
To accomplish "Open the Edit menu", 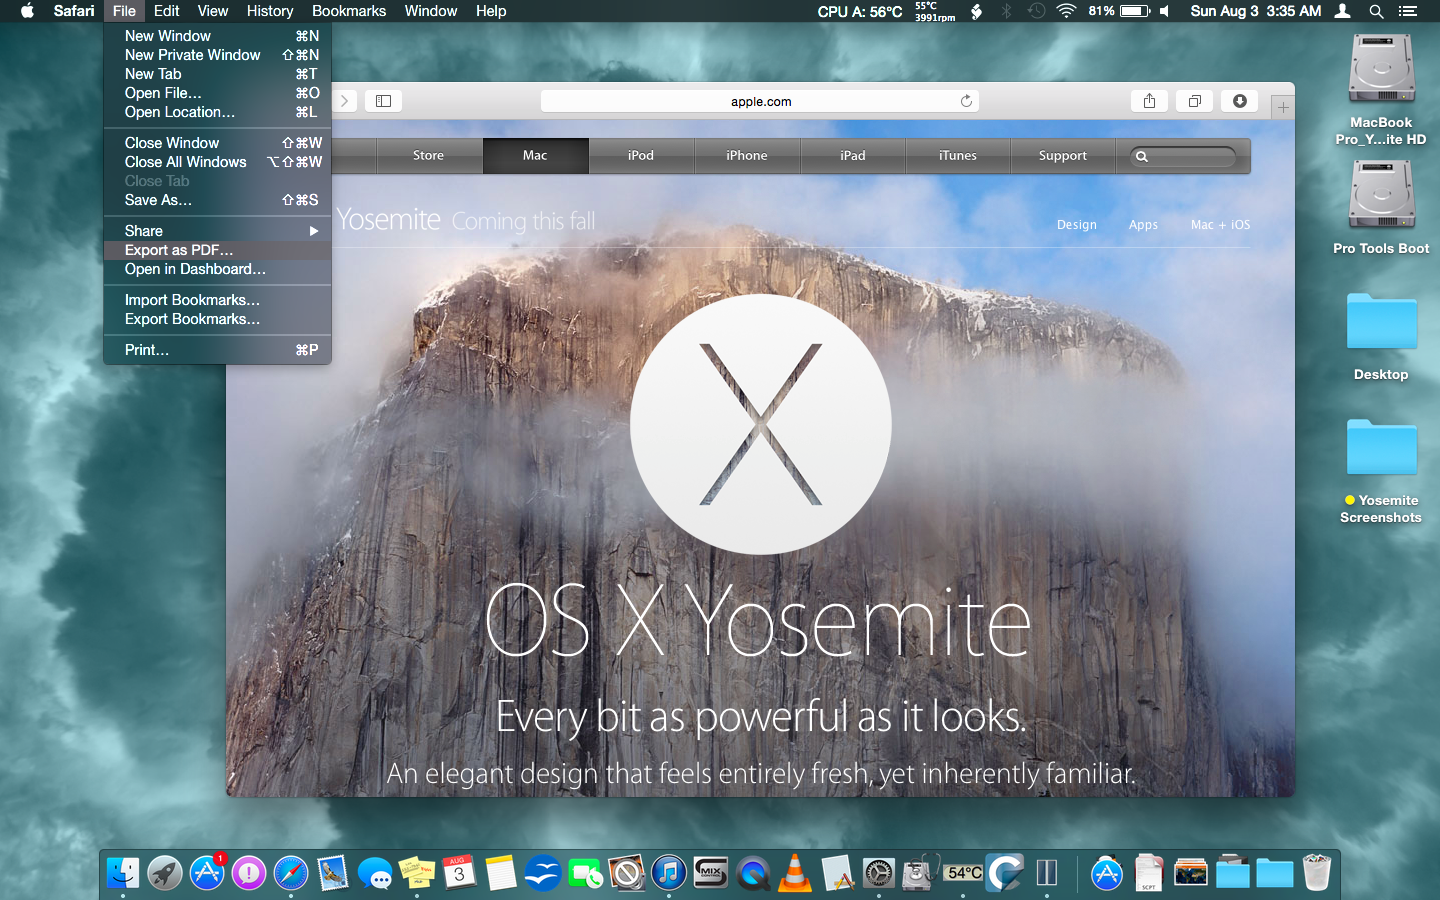I will (167, 11).
